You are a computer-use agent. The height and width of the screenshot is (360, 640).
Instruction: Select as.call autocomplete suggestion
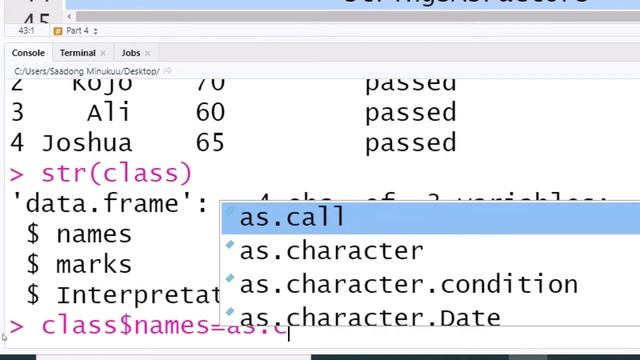tap(431, 218)
